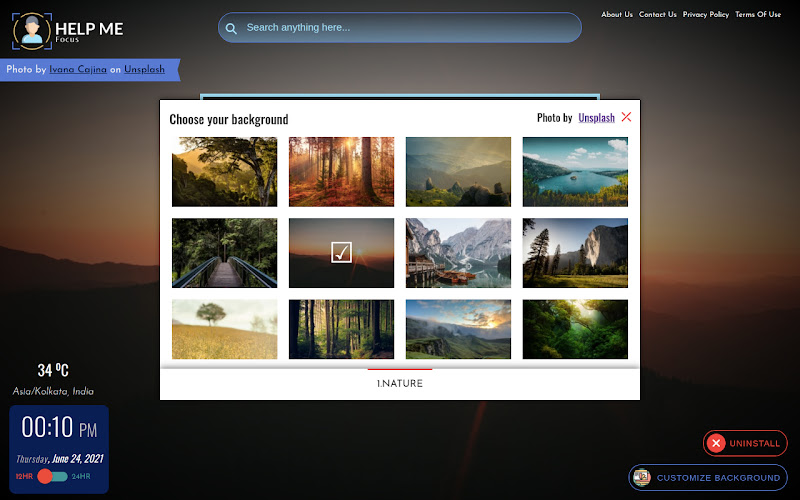Select the cloudy green cliffs sunset thumbnail
The width and height of the screenshot is (800, 500).
click(458, 329)
